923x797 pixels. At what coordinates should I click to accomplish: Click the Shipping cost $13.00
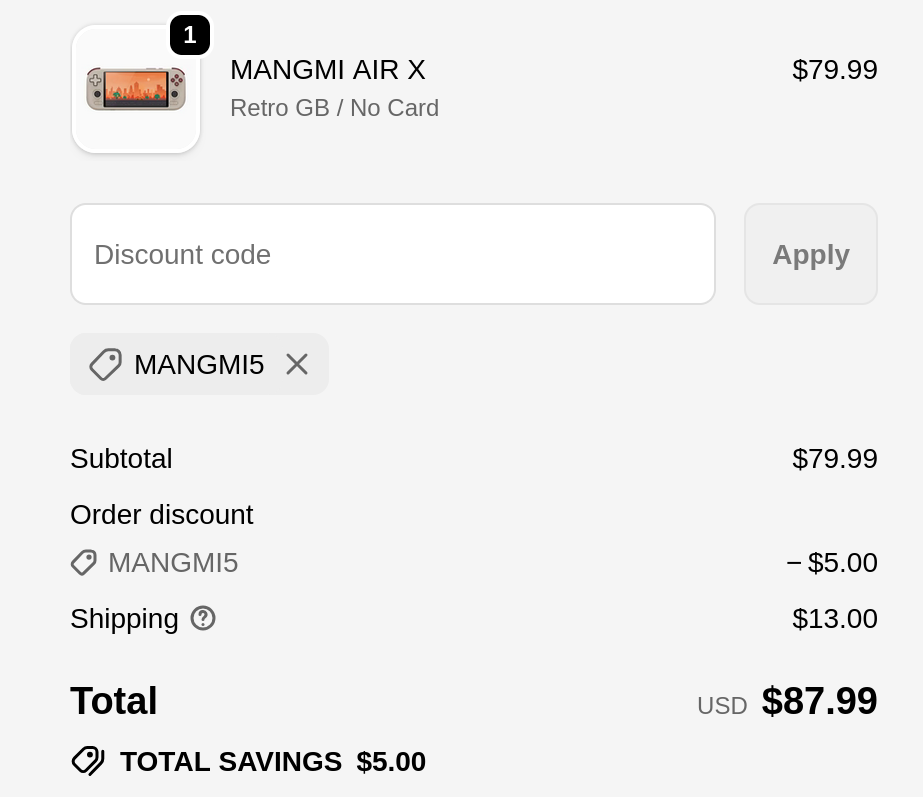(x=835, y=619)
